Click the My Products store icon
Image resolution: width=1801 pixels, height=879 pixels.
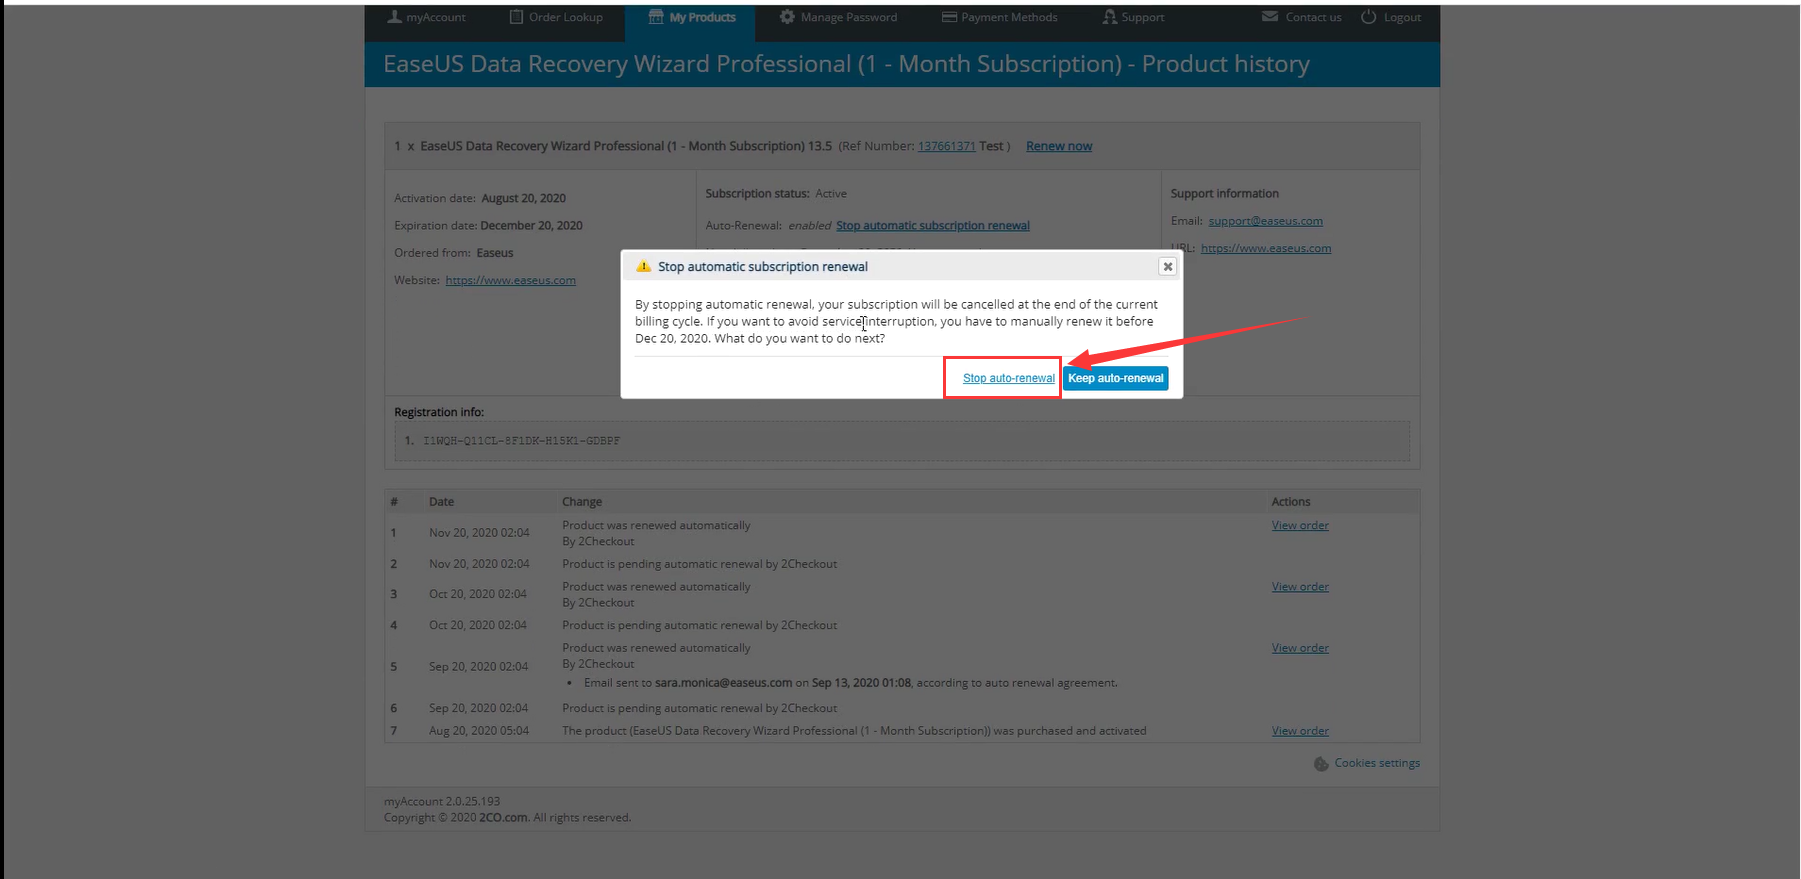pos(656,17)
